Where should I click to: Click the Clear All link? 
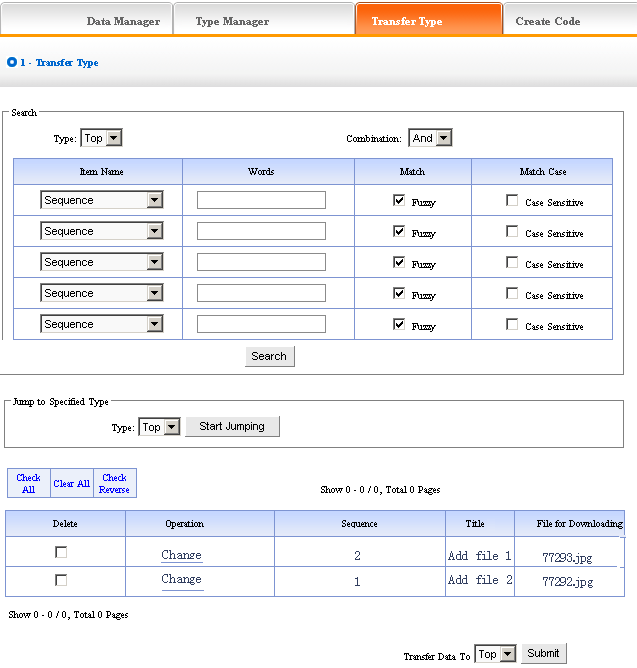pos(72,484)
